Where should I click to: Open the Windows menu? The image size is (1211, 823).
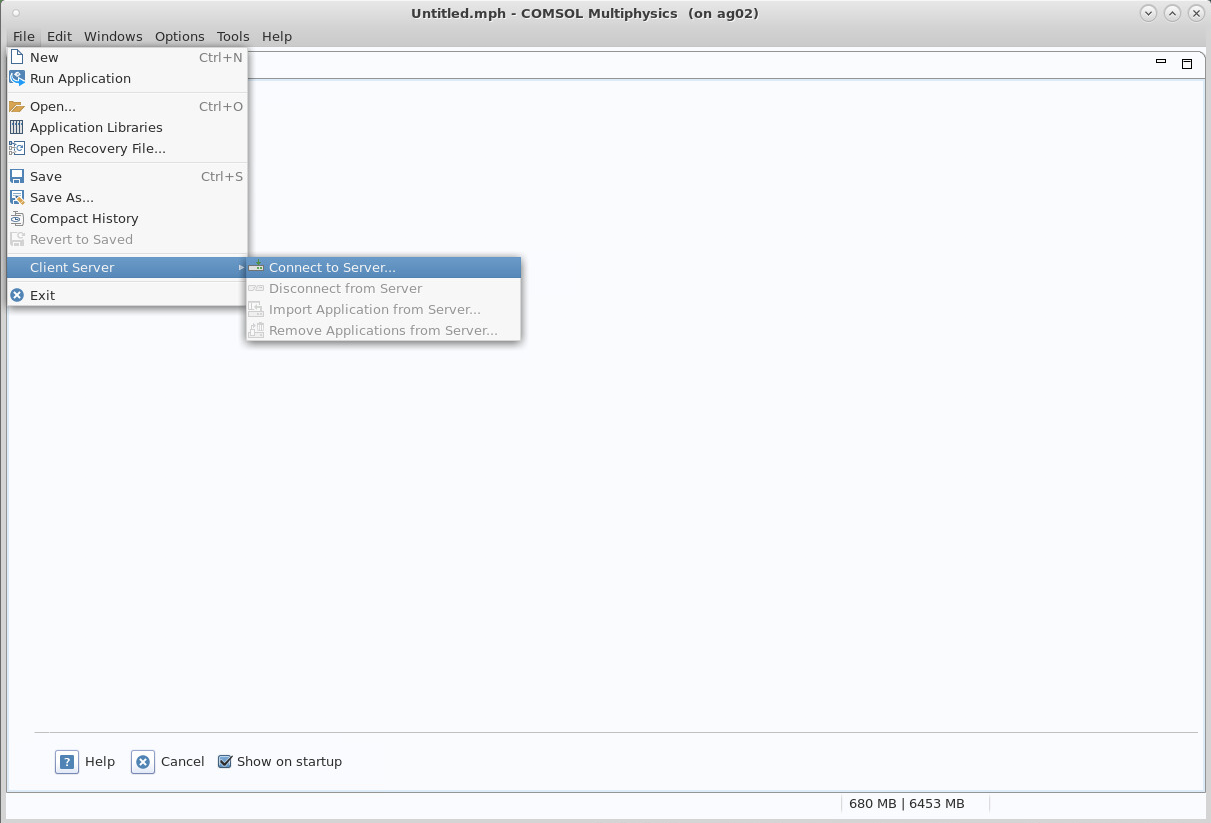[x=113, y=36]
